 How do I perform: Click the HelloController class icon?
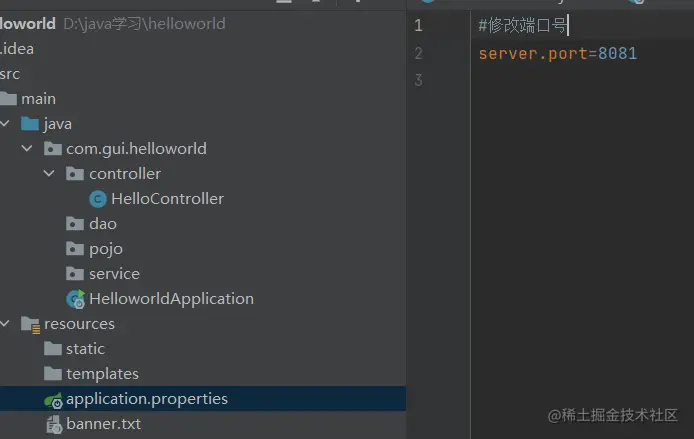[98, 199]
